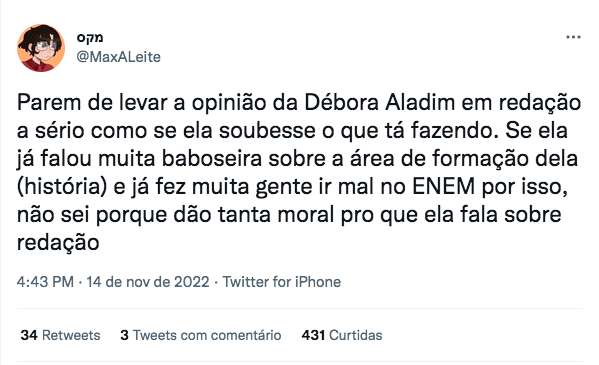The height and width of the screenshot is (365, 599).
Task: Click the 4:43 PM timestamp
Action: 45,282
